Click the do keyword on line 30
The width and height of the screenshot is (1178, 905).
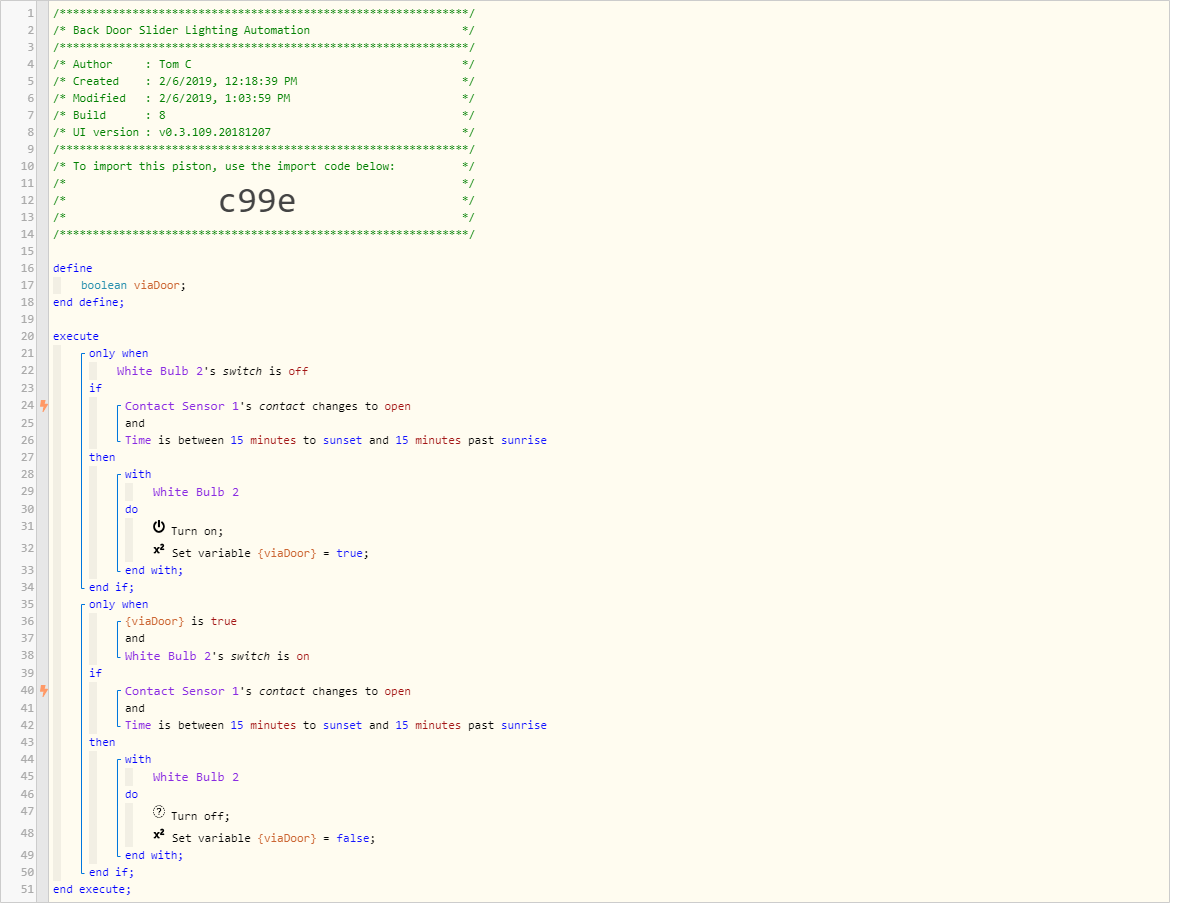[x=131, y=509]
